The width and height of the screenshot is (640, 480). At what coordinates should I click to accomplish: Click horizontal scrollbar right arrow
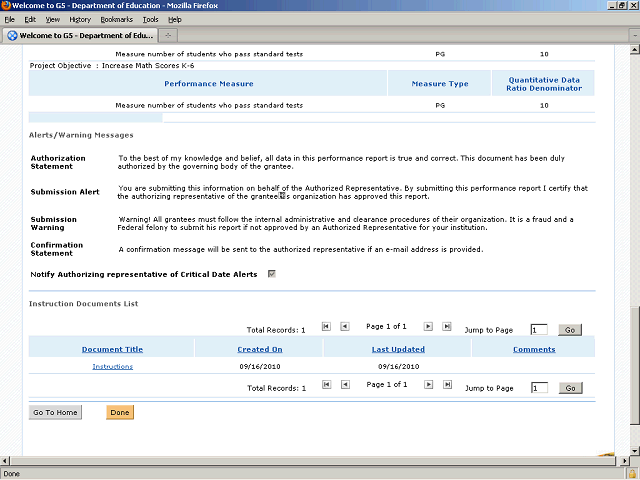pos(624,461)
